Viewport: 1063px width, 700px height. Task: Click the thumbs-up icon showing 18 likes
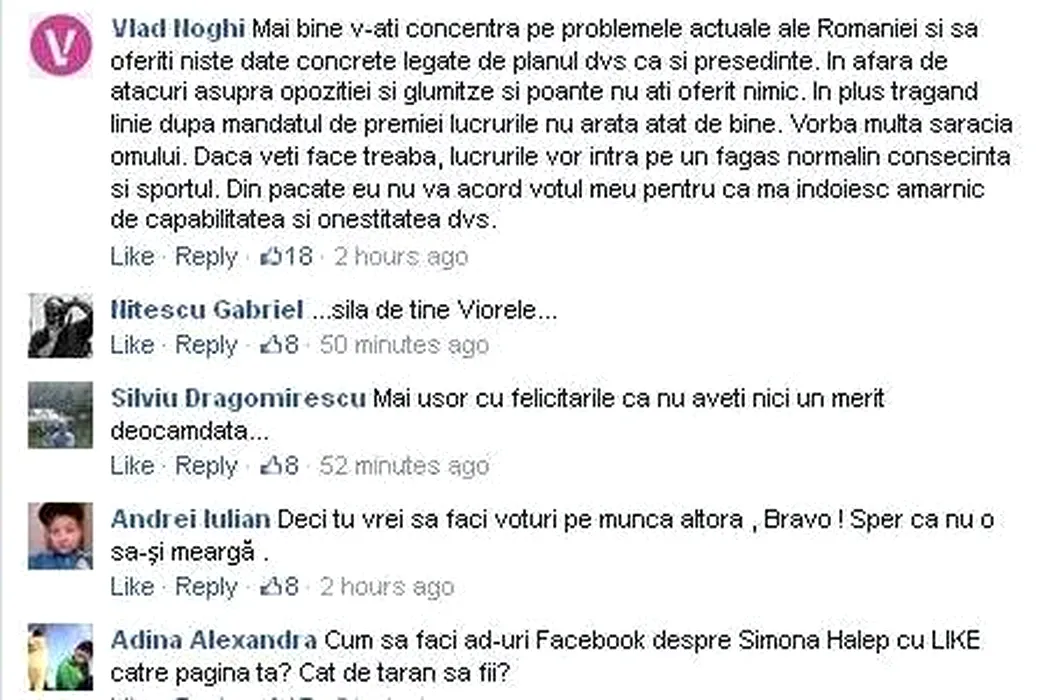tap(270, 256)
